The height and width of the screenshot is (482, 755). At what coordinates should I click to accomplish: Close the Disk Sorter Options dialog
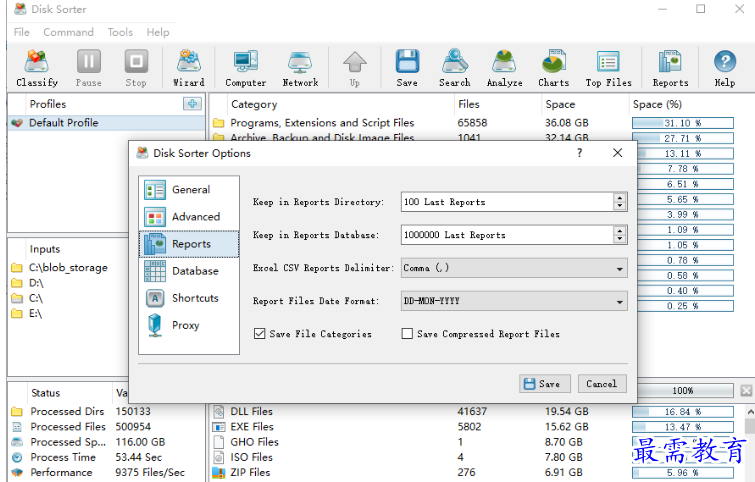[617, 153]
